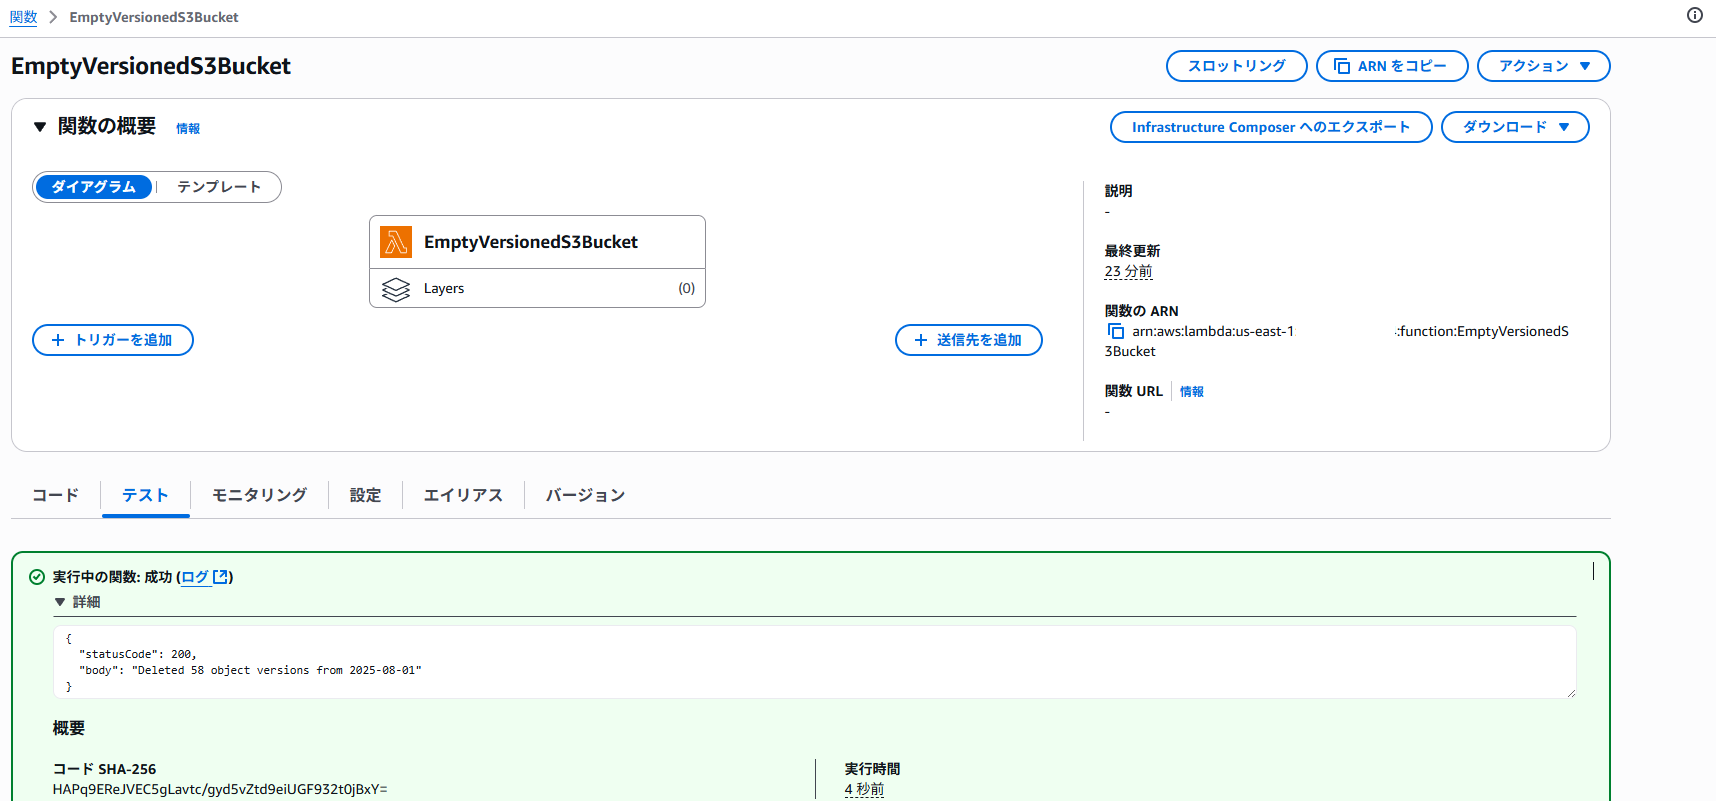Switch to the コード tab
The image size is (1716, 801).
click(55, 495)
